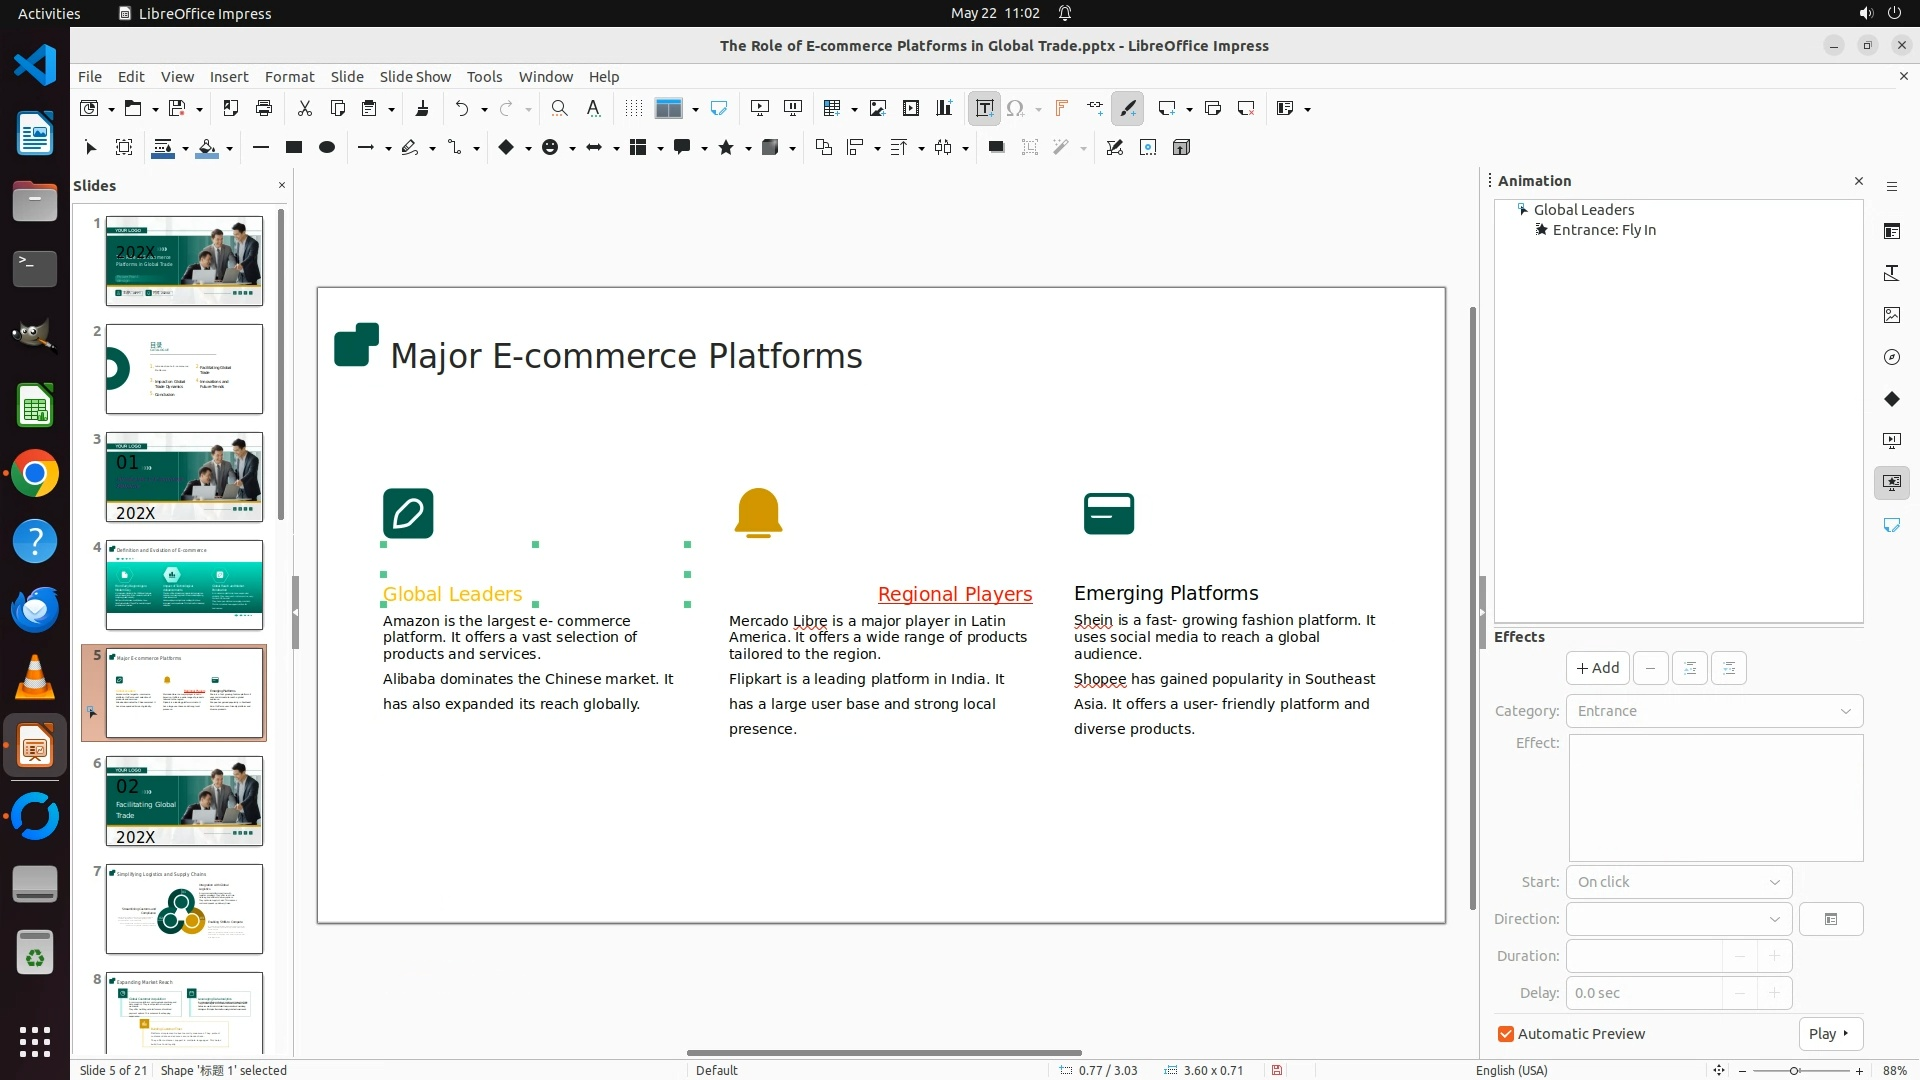Disable the Automatic Preview checkbox
The image size is (1920, 1080).
[1506, 1034]
